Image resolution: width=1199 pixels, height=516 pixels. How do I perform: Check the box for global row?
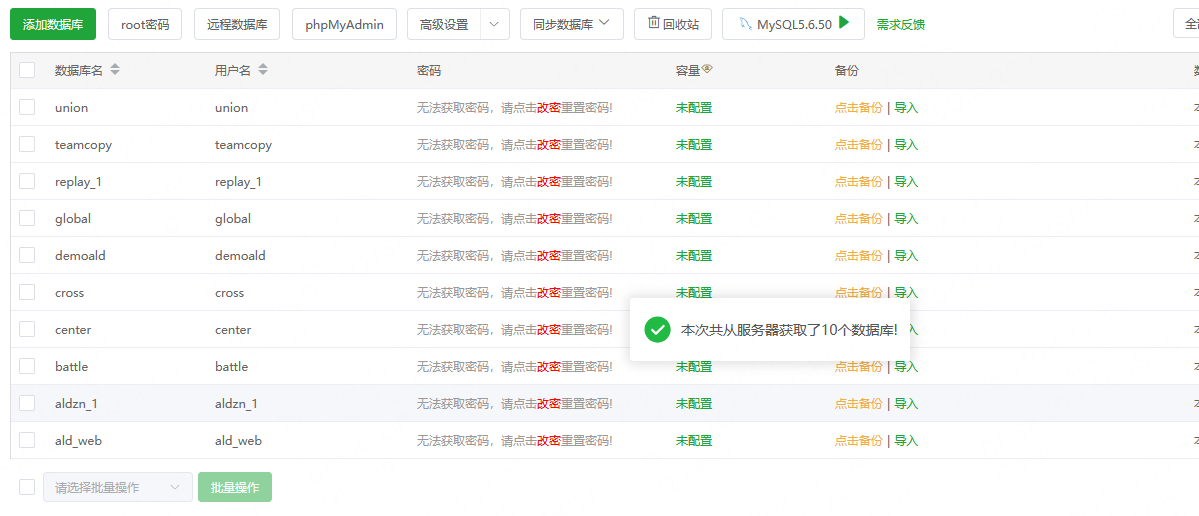[x=28, y=218]
